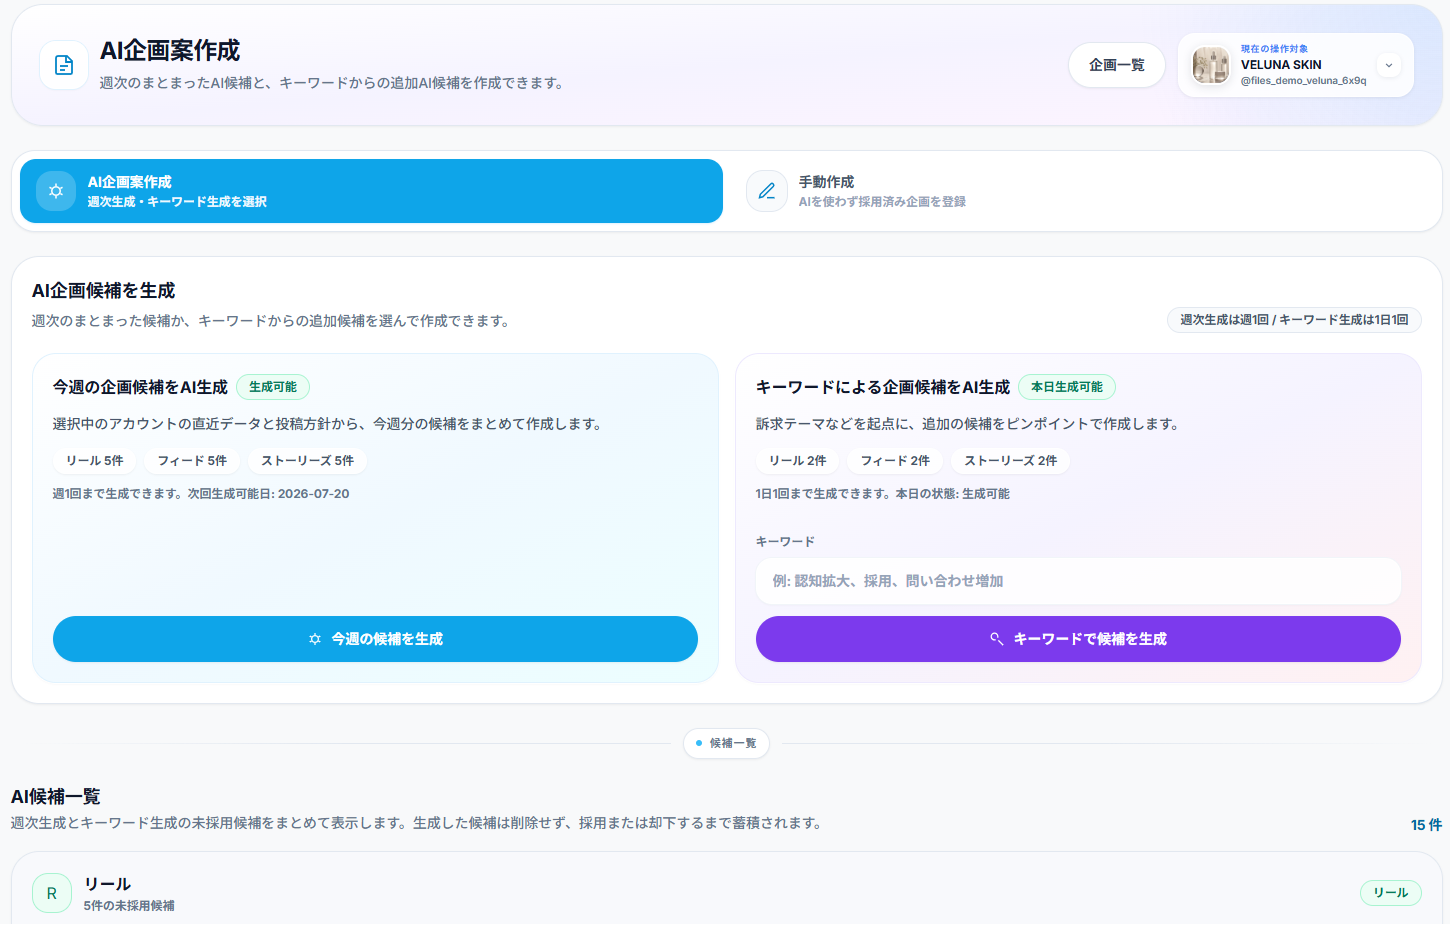This screenshot has width=1450, height=925.
Task: Click the 今週の企画候補をAI生成 heading
Action: click(140, 387)
